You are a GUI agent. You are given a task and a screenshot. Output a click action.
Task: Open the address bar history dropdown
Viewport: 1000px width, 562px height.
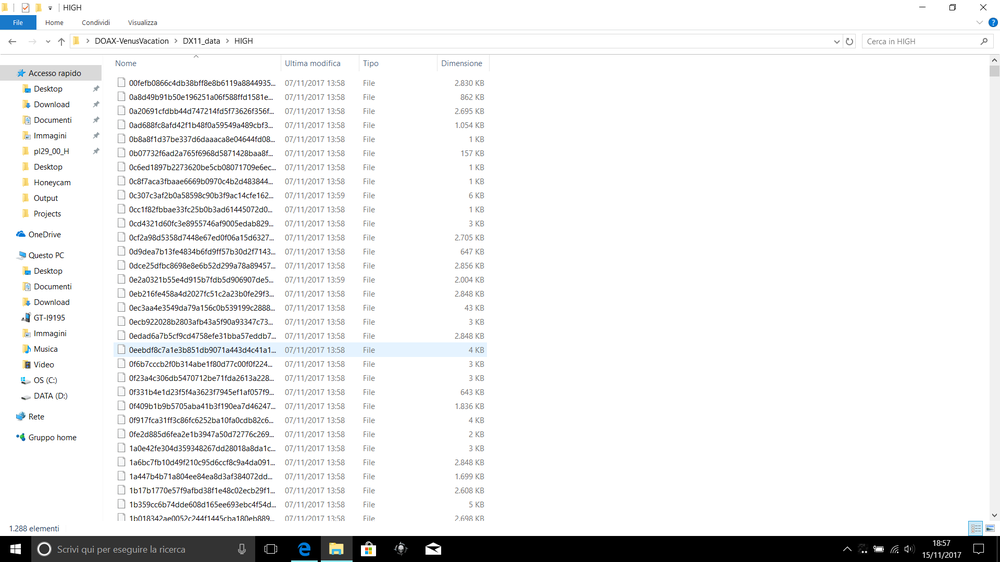point(837,41)
